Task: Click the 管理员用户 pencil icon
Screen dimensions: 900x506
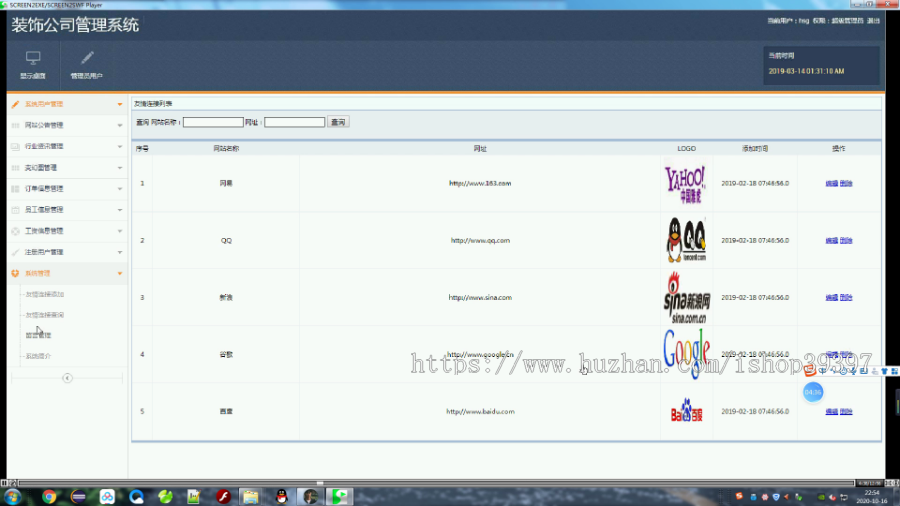Action: pos(87,58)
